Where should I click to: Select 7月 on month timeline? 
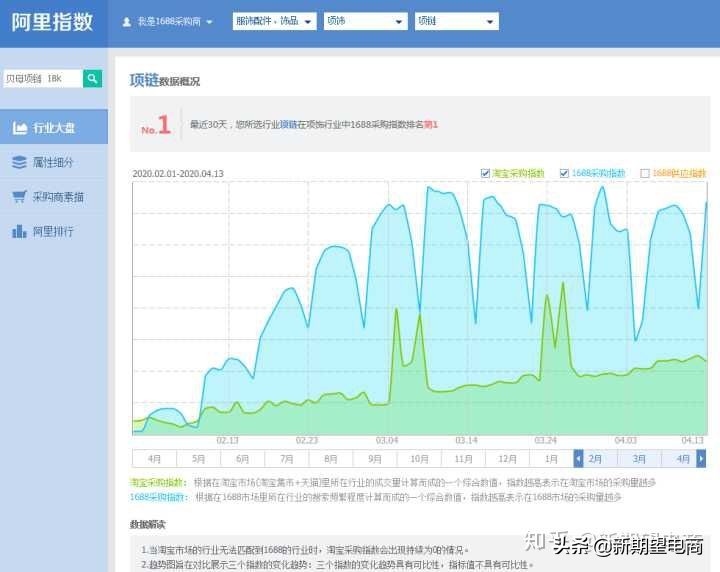(x=287, y=459)
